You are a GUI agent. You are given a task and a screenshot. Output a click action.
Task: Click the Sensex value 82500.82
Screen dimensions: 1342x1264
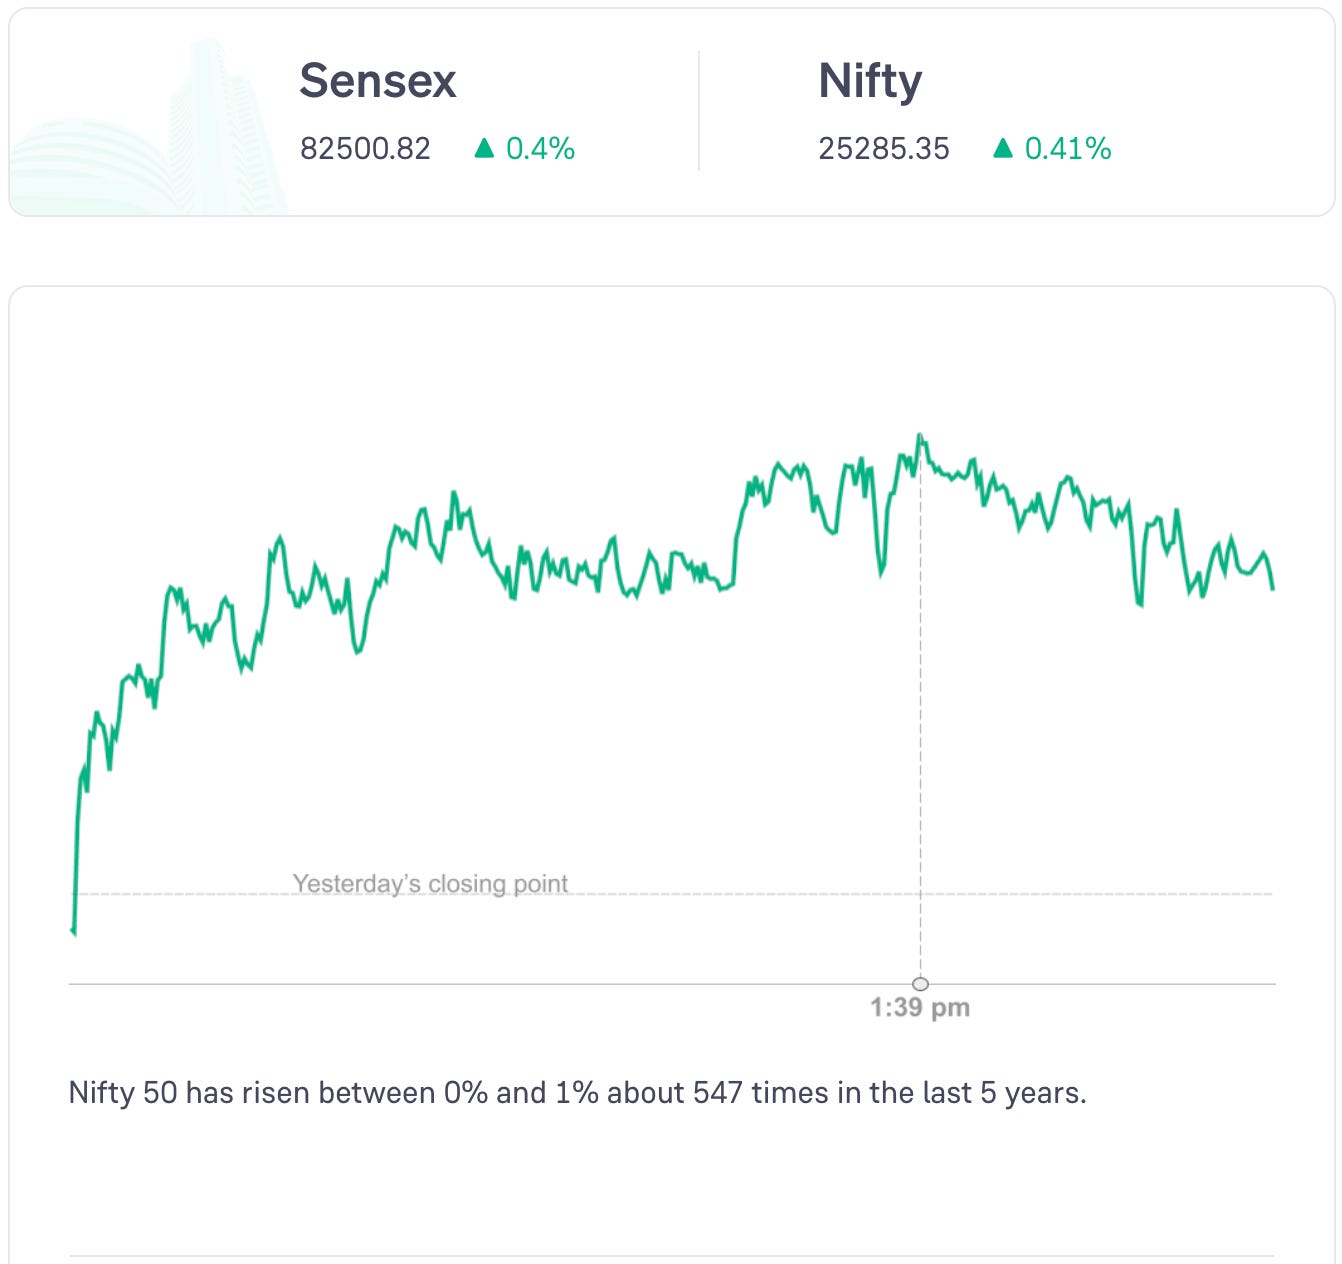click(365, 149)
